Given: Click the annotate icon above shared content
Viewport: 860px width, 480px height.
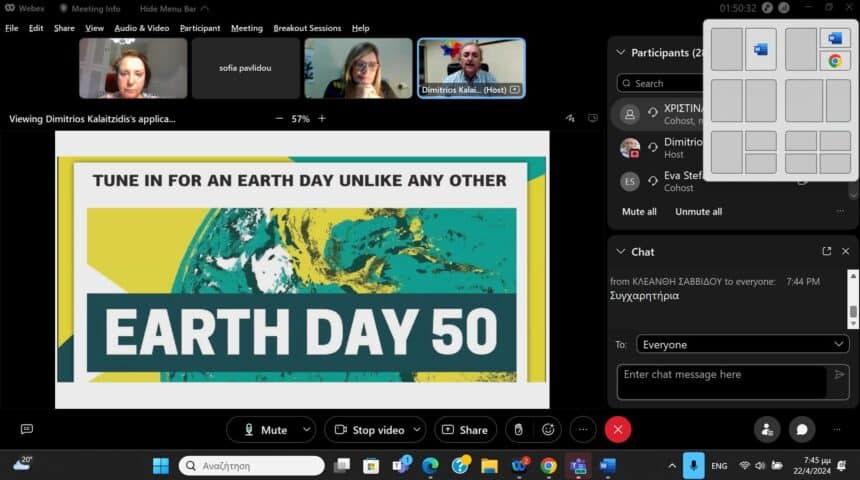Looking at the screenshot, I should coord(570,118).
